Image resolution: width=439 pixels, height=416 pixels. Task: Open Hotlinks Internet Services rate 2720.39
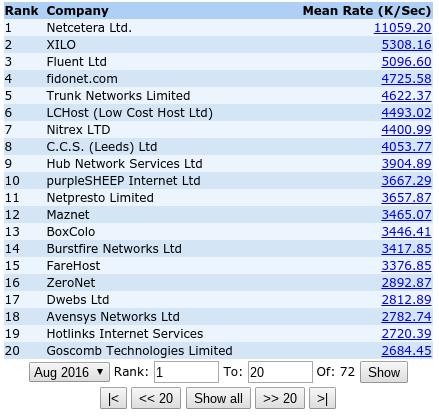[x=406, y=334]
